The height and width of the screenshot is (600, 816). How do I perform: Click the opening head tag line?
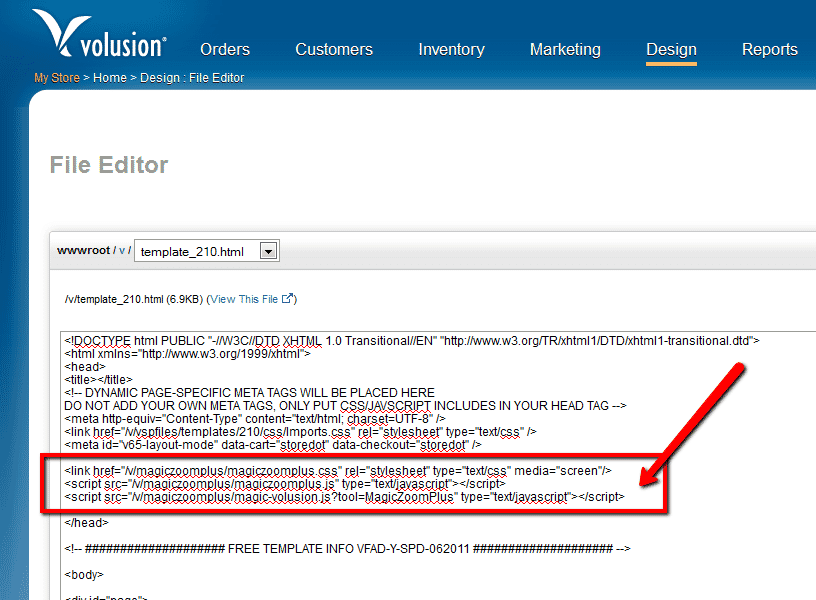point(85,367)
